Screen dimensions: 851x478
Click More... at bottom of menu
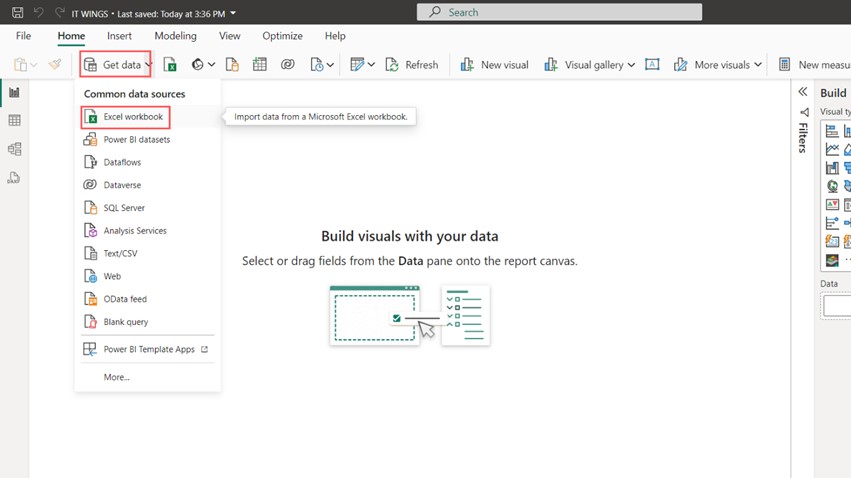[x=117, y=377]
